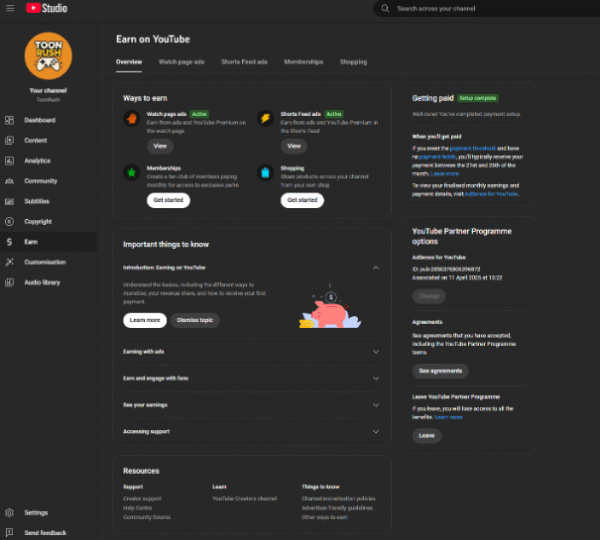
Task: Click the Earn dollar-sign icon
Action: (x=10, y=242)
